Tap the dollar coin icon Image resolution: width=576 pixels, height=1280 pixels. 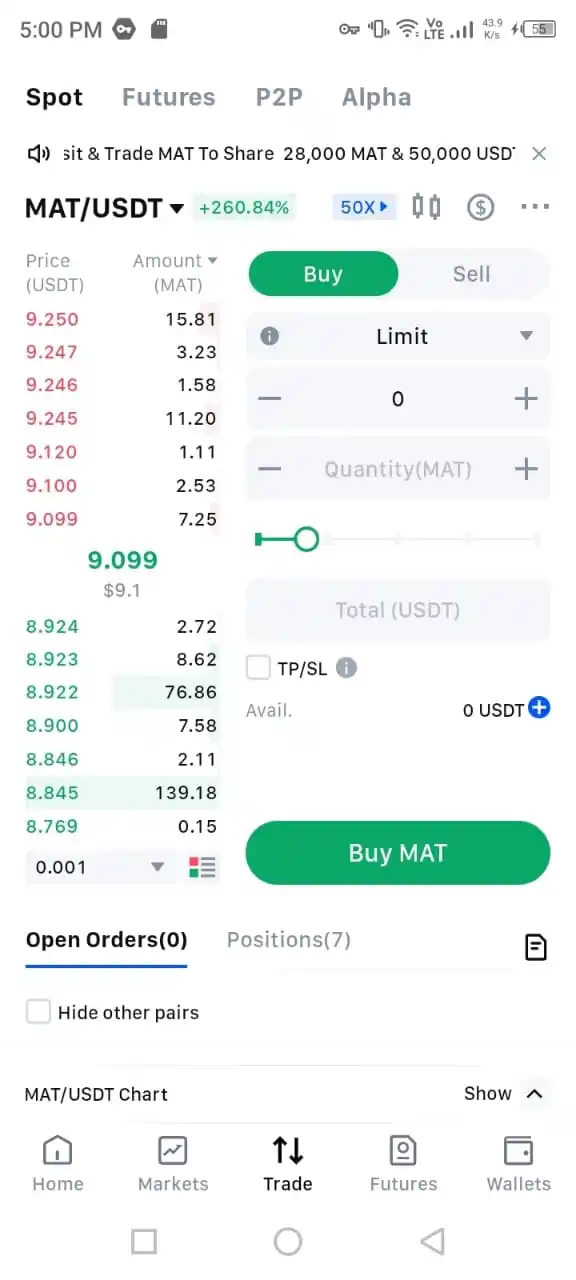(481, 207)
